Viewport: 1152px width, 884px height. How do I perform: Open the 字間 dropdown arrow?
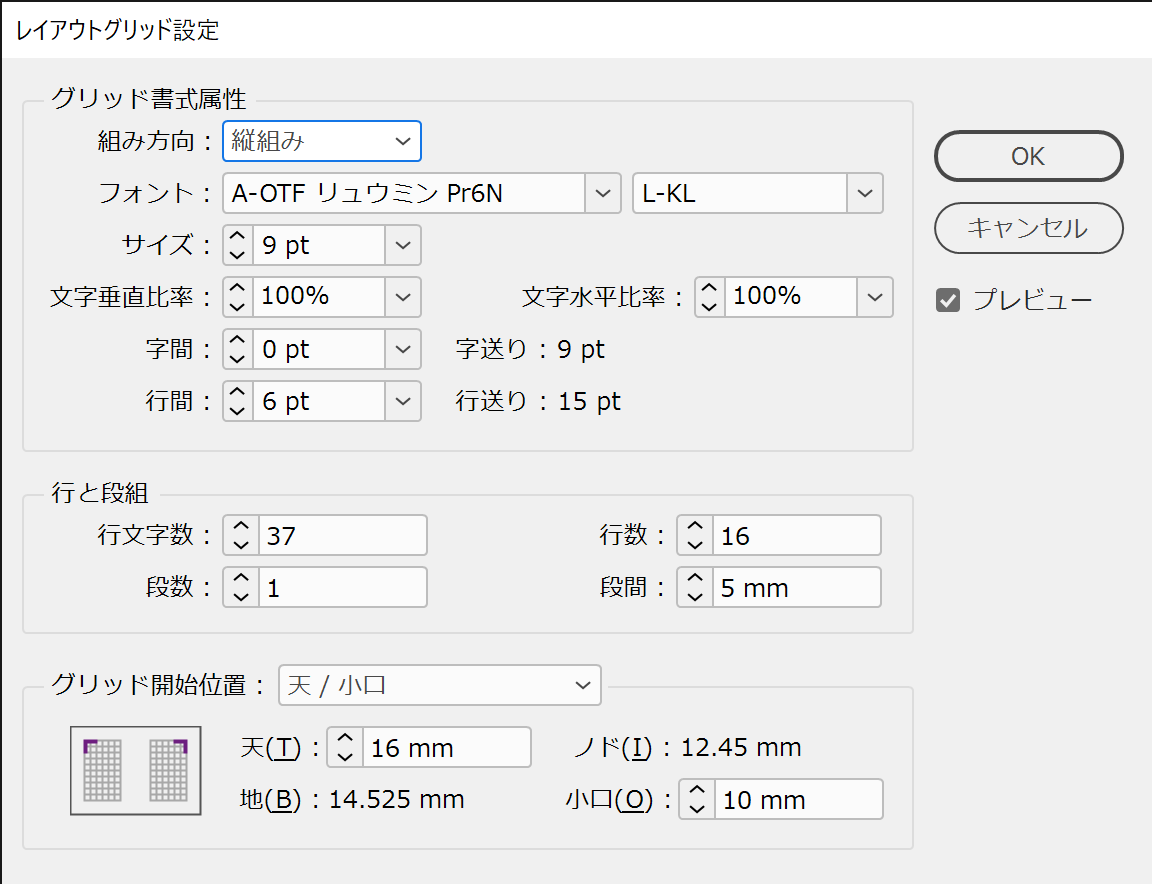tap(403, 349)
